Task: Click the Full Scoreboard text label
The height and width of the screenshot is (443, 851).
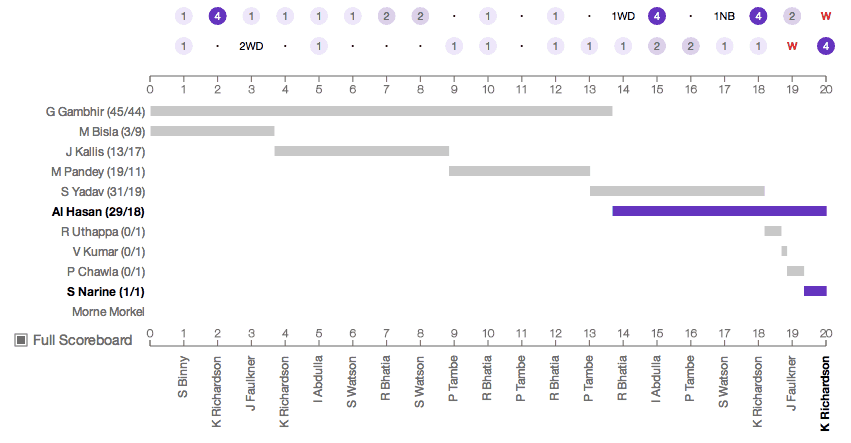Action: [82, 340]
